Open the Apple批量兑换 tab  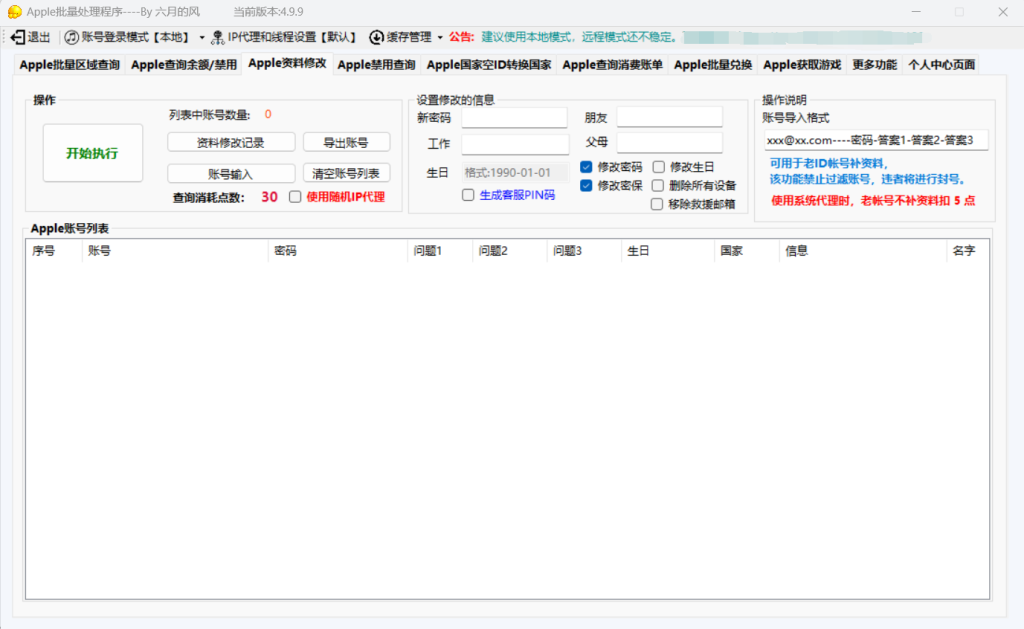coord(712,65)
